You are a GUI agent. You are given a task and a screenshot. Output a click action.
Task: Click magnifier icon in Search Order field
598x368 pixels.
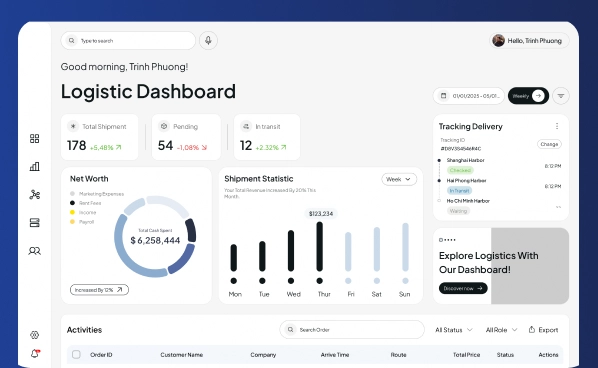pos(290,329)
